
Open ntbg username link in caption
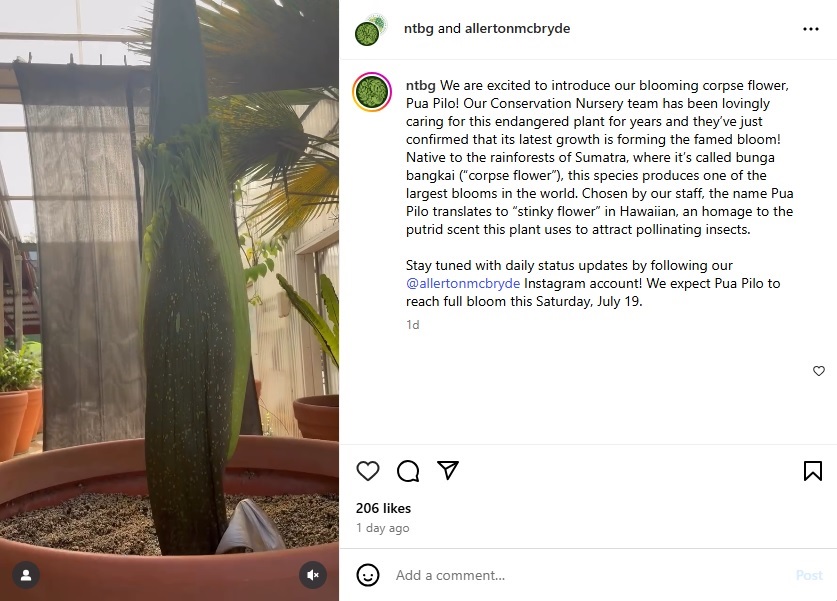pyautogui.click(x=421, y=85)
